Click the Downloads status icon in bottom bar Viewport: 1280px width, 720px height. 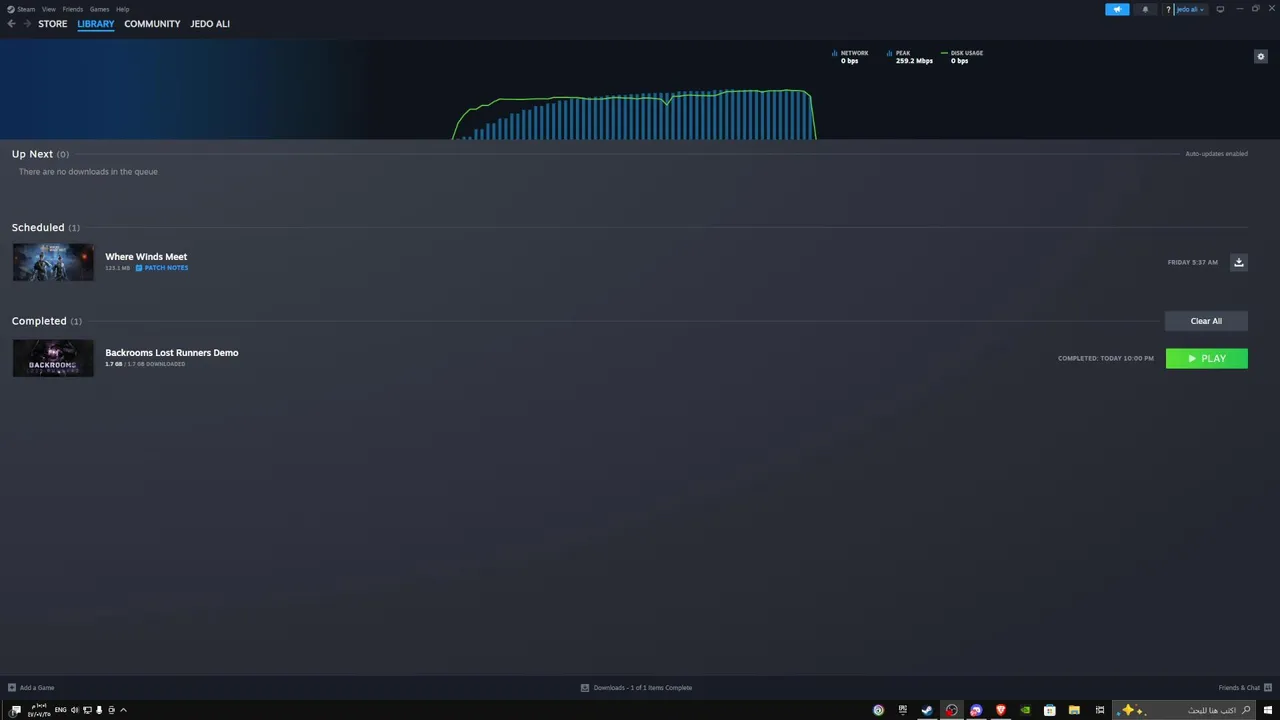click(x=585, y=688)
